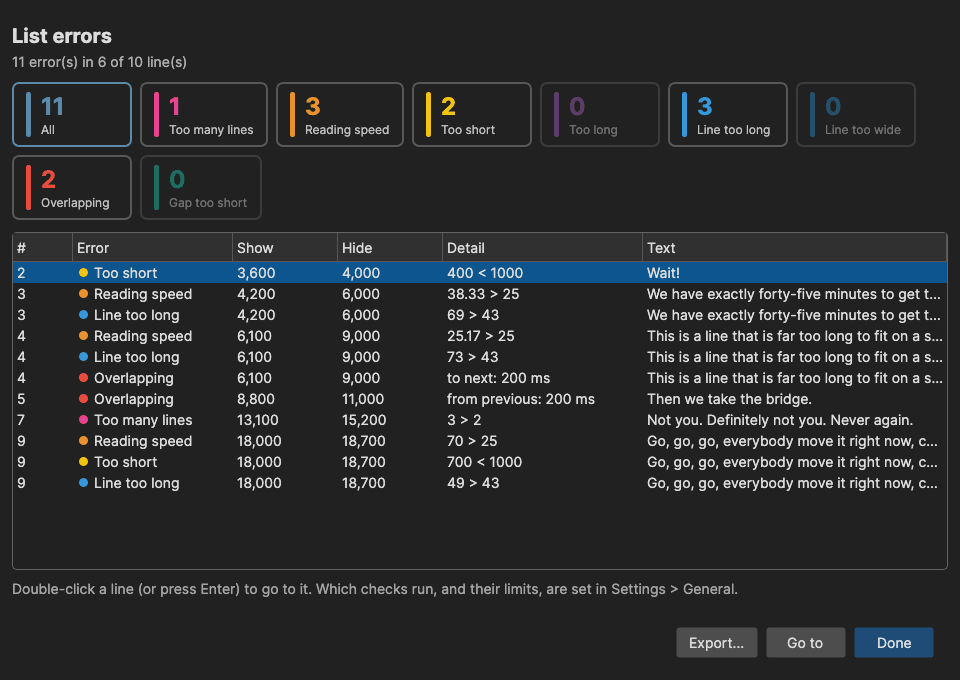Open the Export dialog

716,643
